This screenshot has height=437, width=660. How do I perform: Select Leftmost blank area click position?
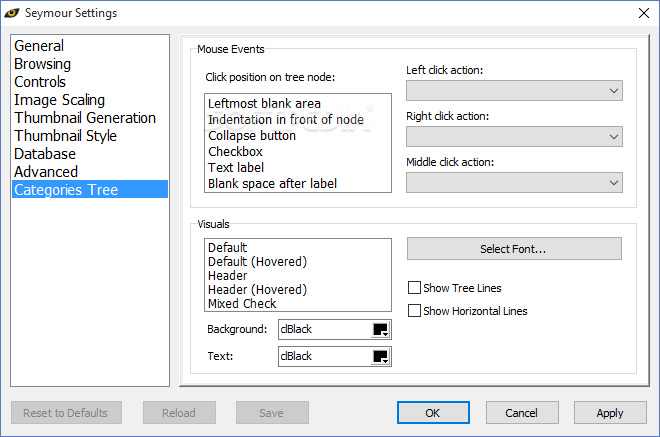tap(298, 104)
